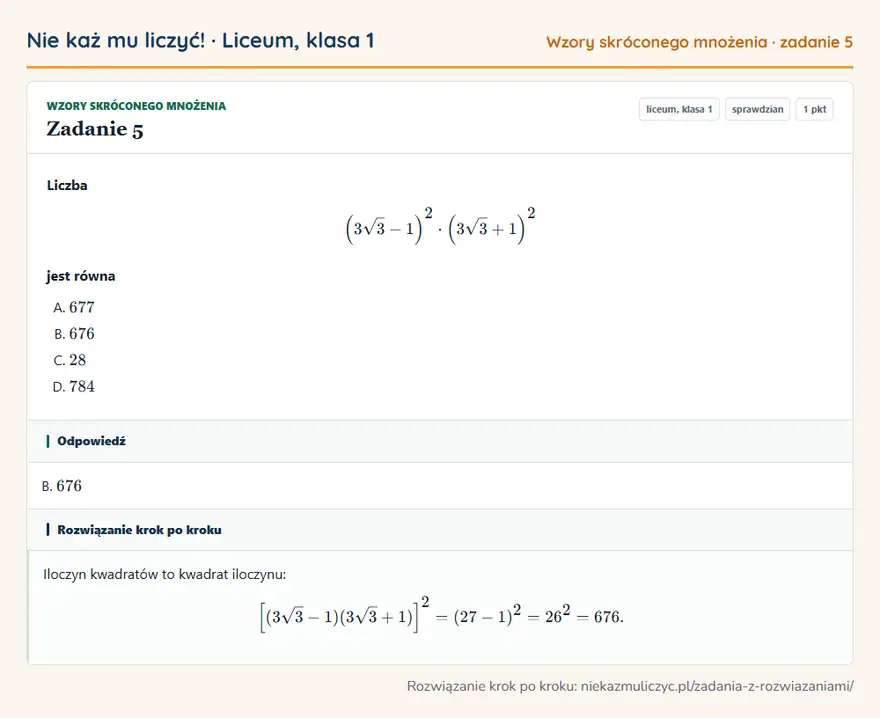This screenshot has height=718, width=880.
Task: Click 'Wzory skróconego mnożenia · zadanie 5' header text
Action: tap(699, 42)
